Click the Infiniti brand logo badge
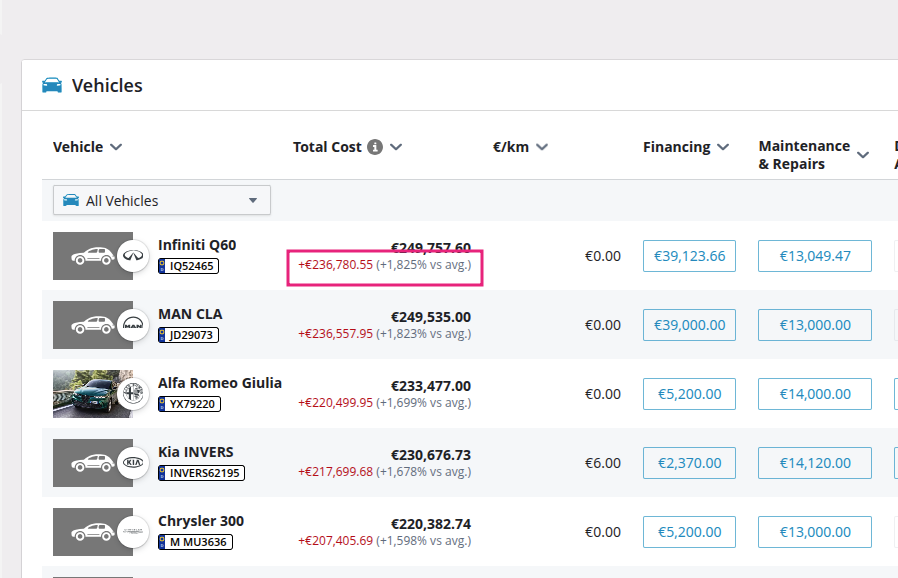This screenshot has height=578, width=898. point(133,256)
